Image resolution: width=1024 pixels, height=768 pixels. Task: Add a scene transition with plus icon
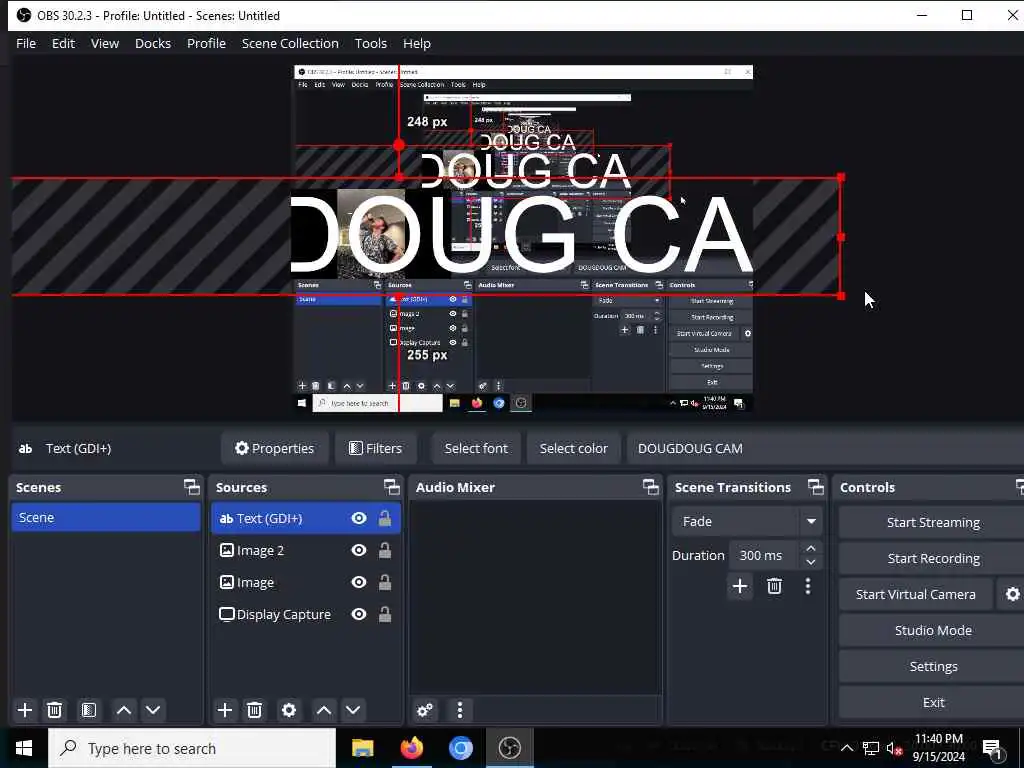pyautogui.click(x=740, y=586)
